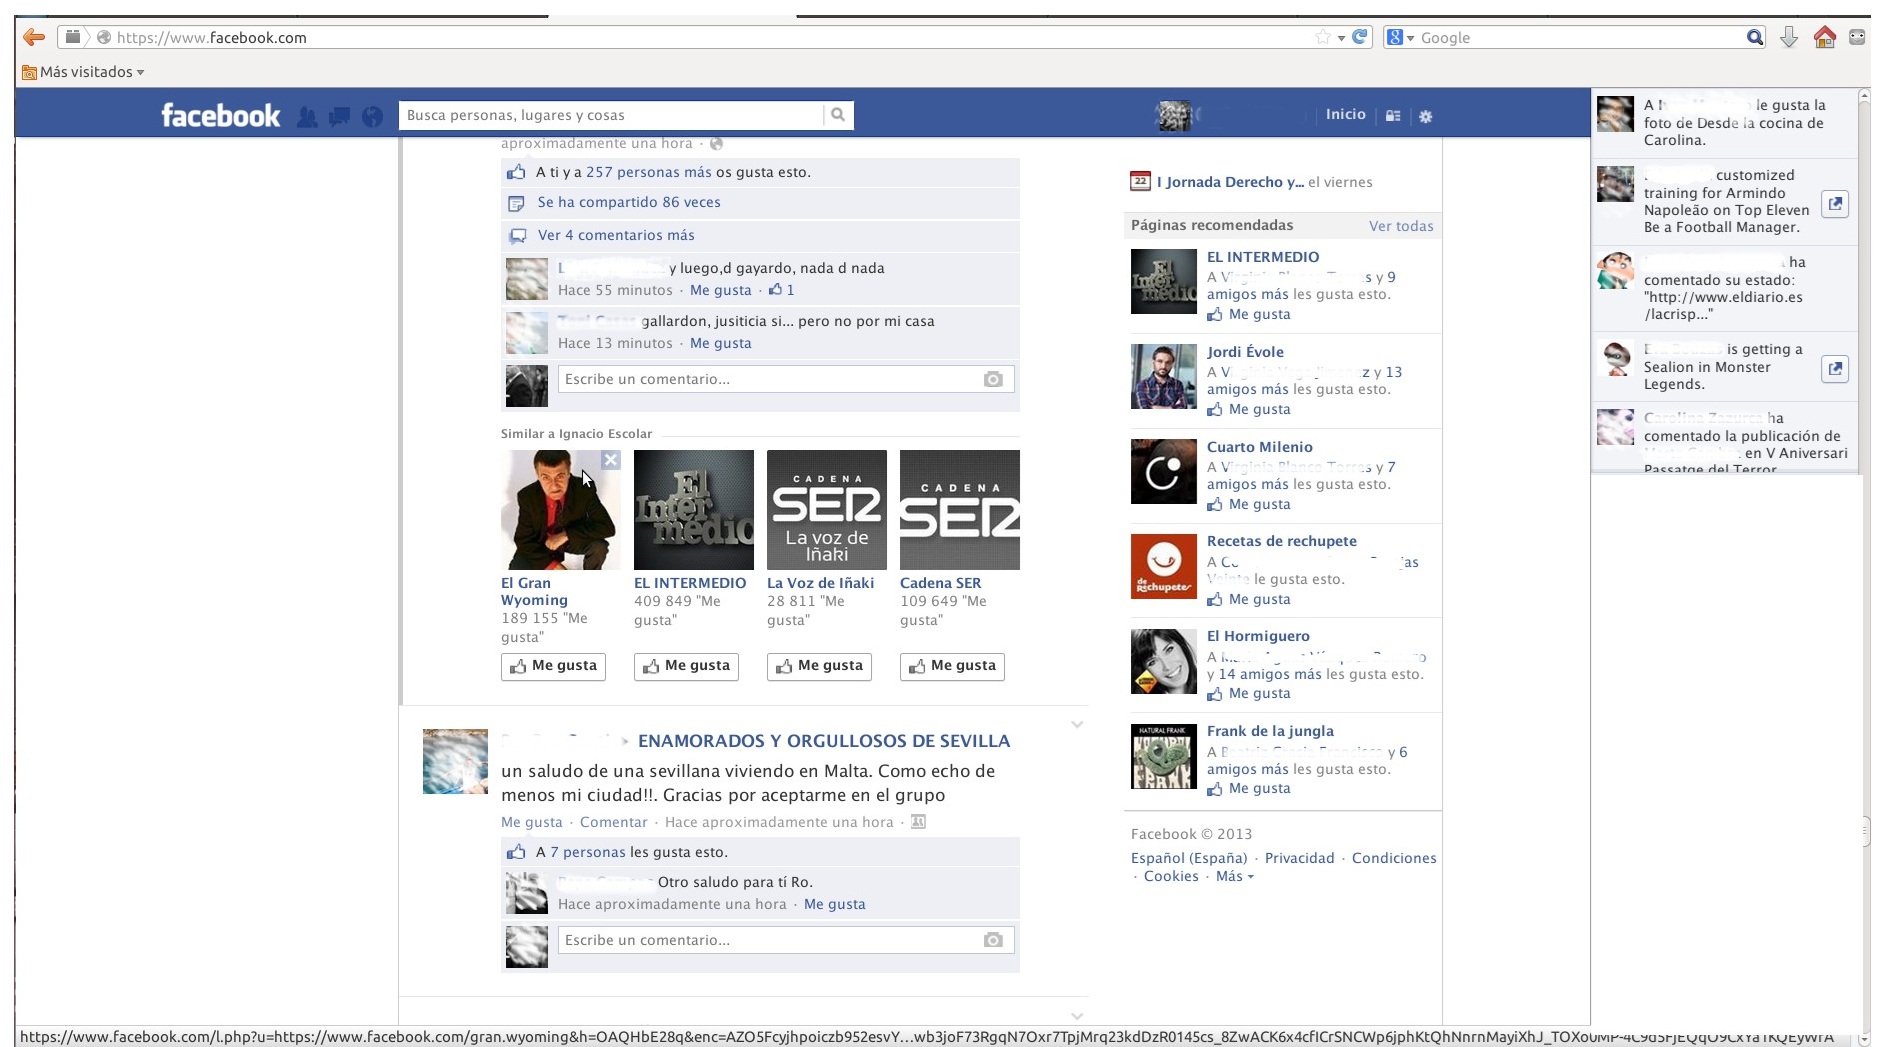Attach photo to first comment box
Screen dimensions: 1885x1047
pos(993,379)
